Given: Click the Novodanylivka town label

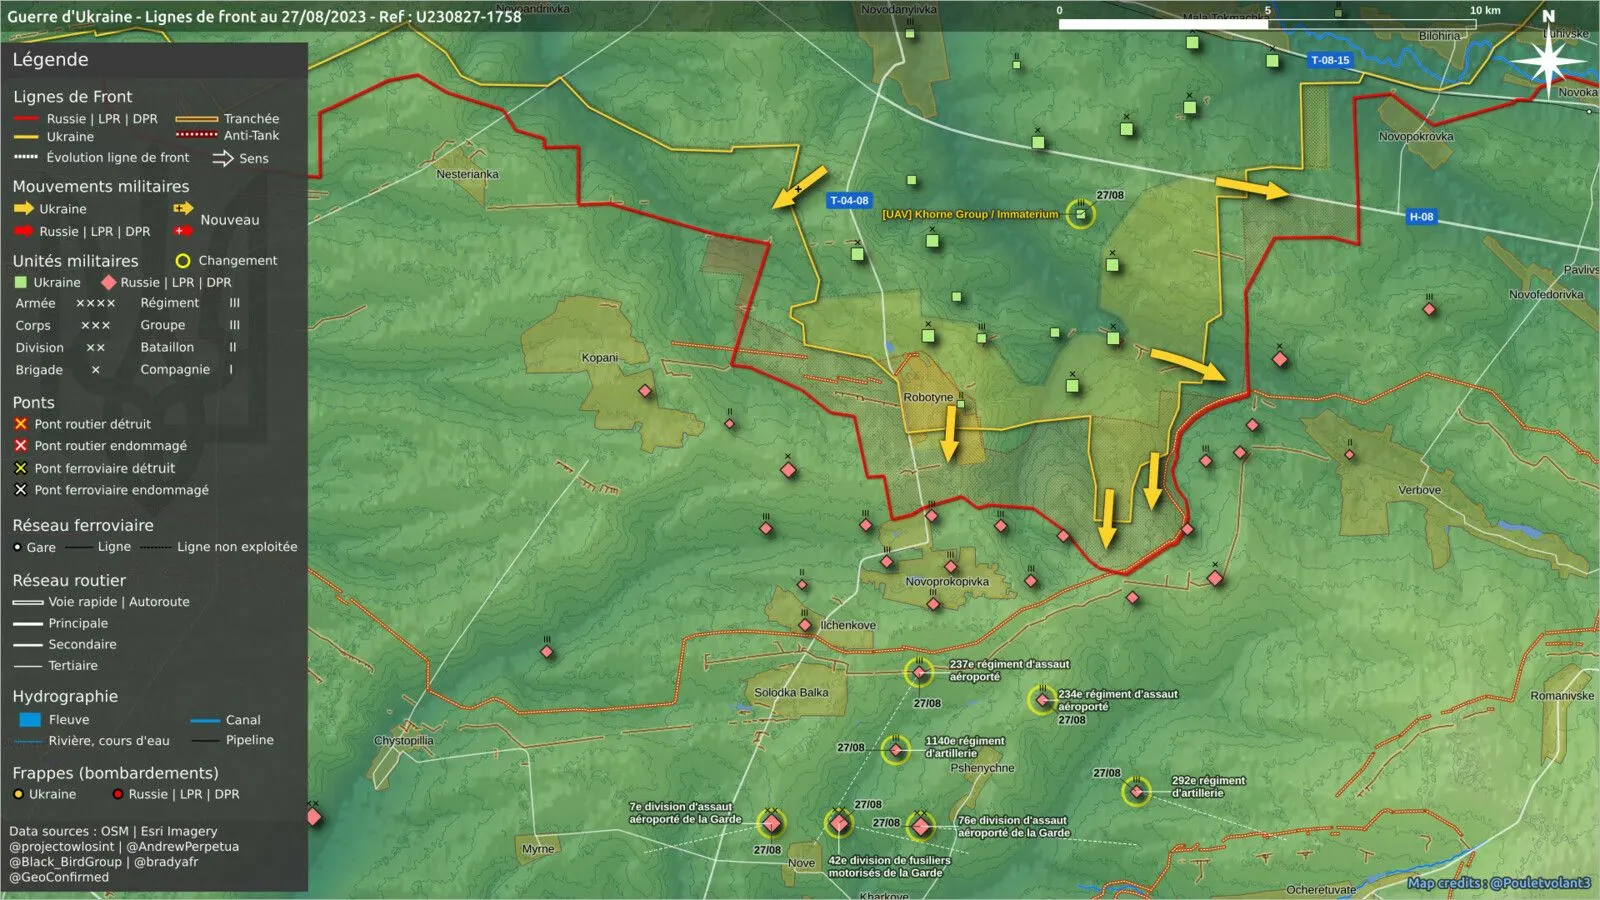Looking at the screenshot, I should pos(899,10).
